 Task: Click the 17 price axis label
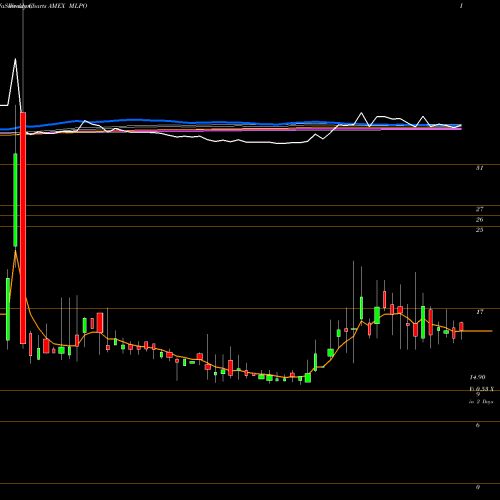tap(479, 312)
